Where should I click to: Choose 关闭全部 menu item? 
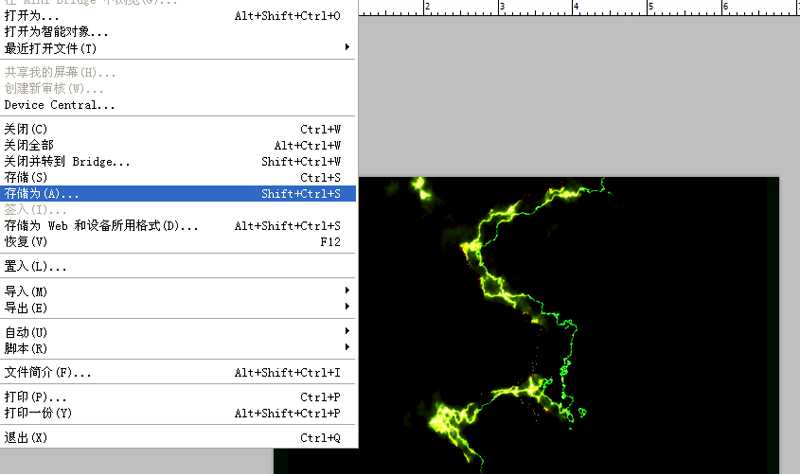[x=29, y=145]
